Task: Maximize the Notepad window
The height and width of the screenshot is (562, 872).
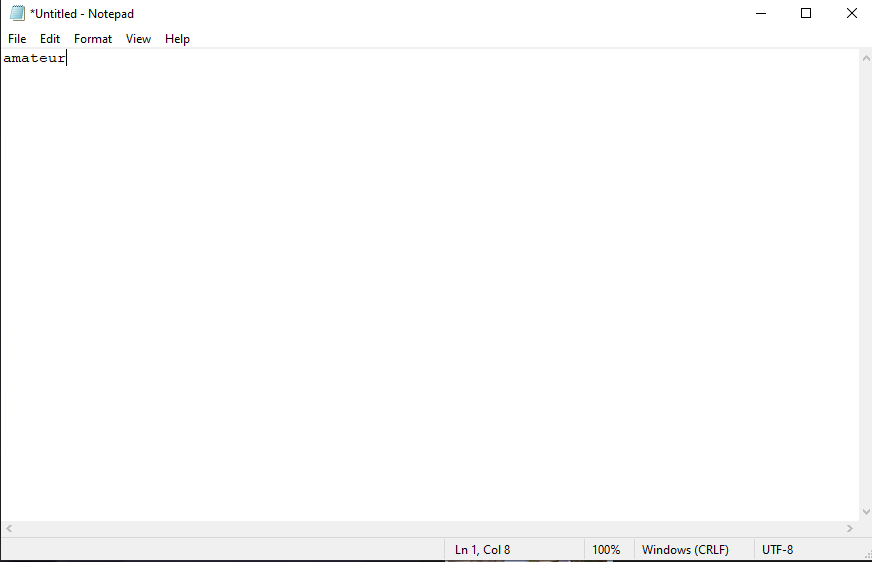Action: click(806, 14)
